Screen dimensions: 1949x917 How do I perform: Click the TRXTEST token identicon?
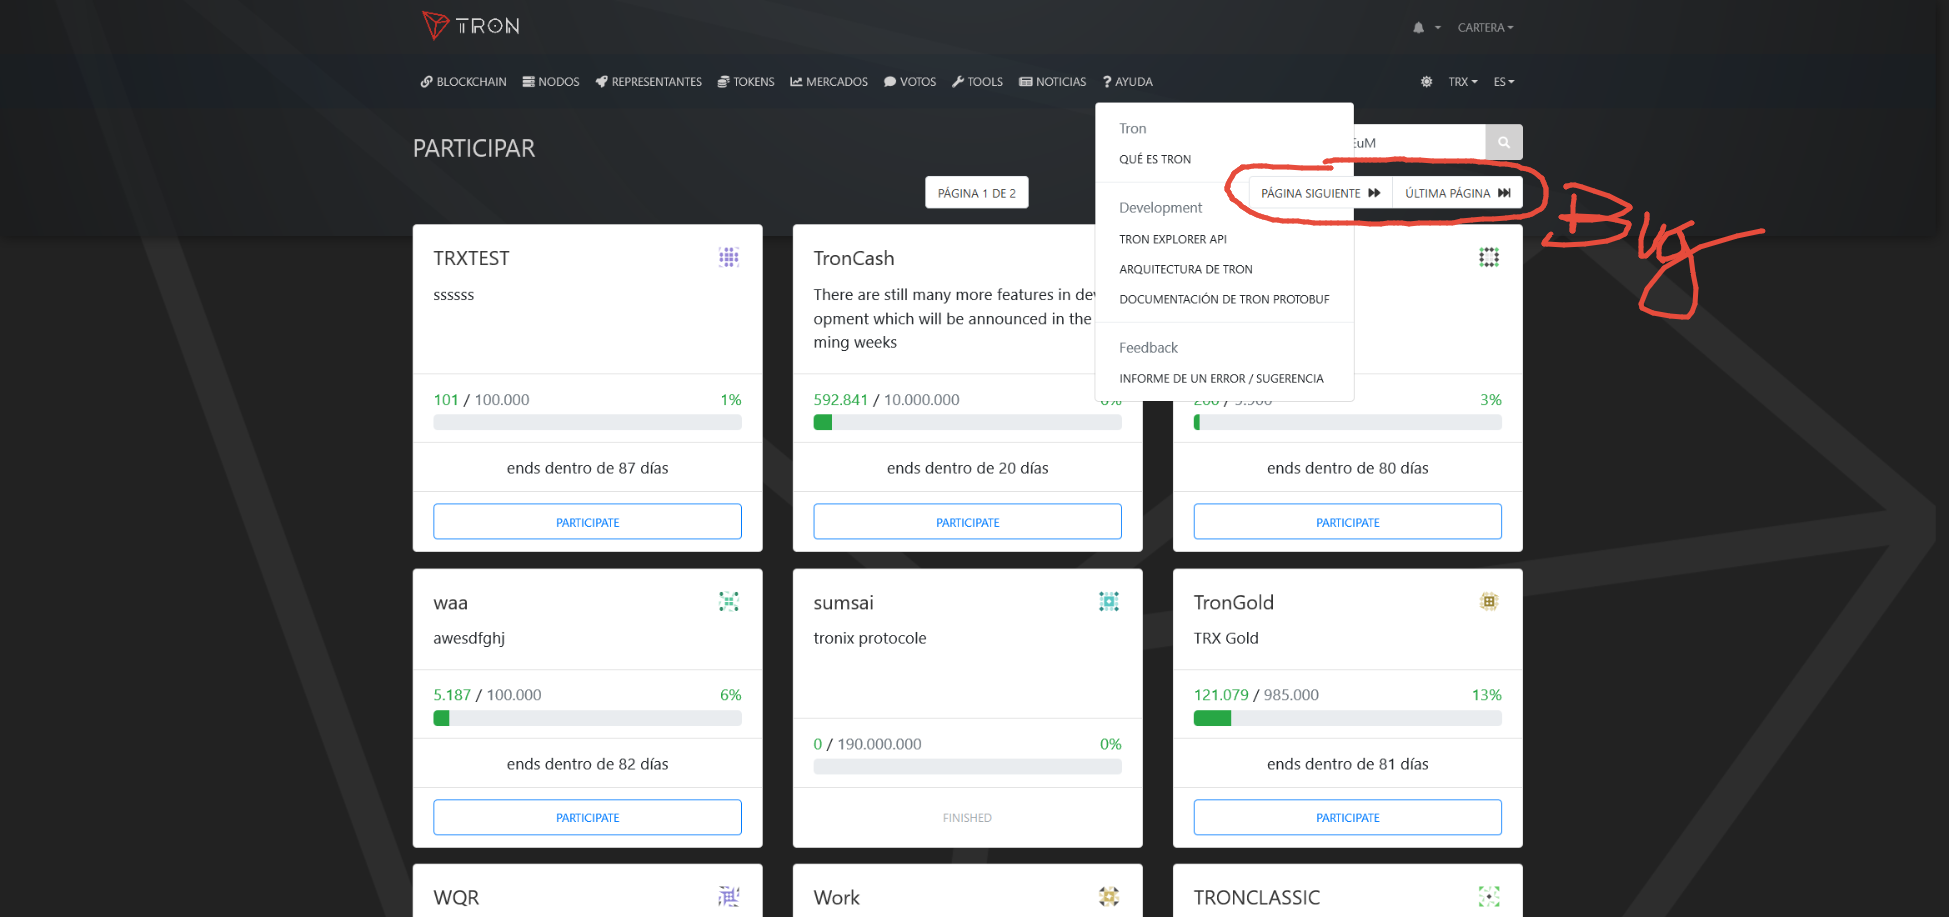(728, 257)
